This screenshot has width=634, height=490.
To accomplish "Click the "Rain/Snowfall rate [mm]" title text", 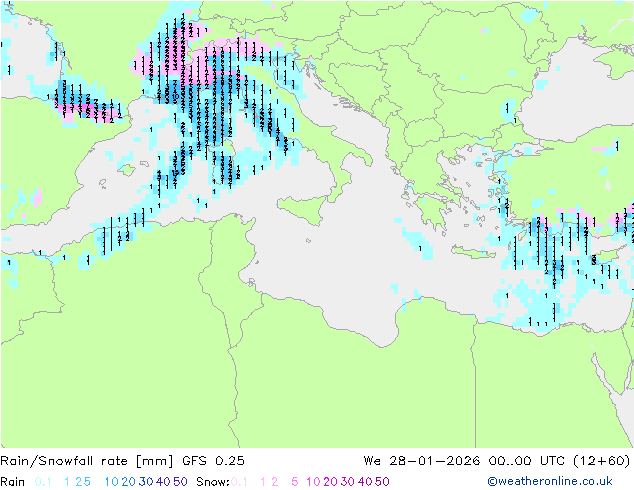I will (87, 461).
